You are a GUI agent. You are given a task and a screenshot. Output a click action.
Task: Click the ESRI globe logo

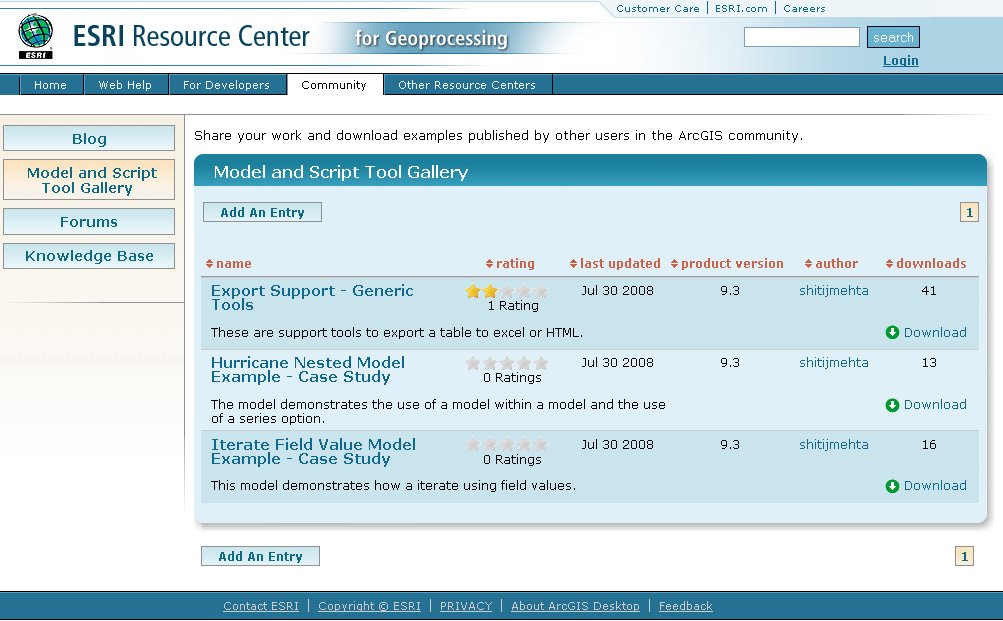[x=36, y=36]
